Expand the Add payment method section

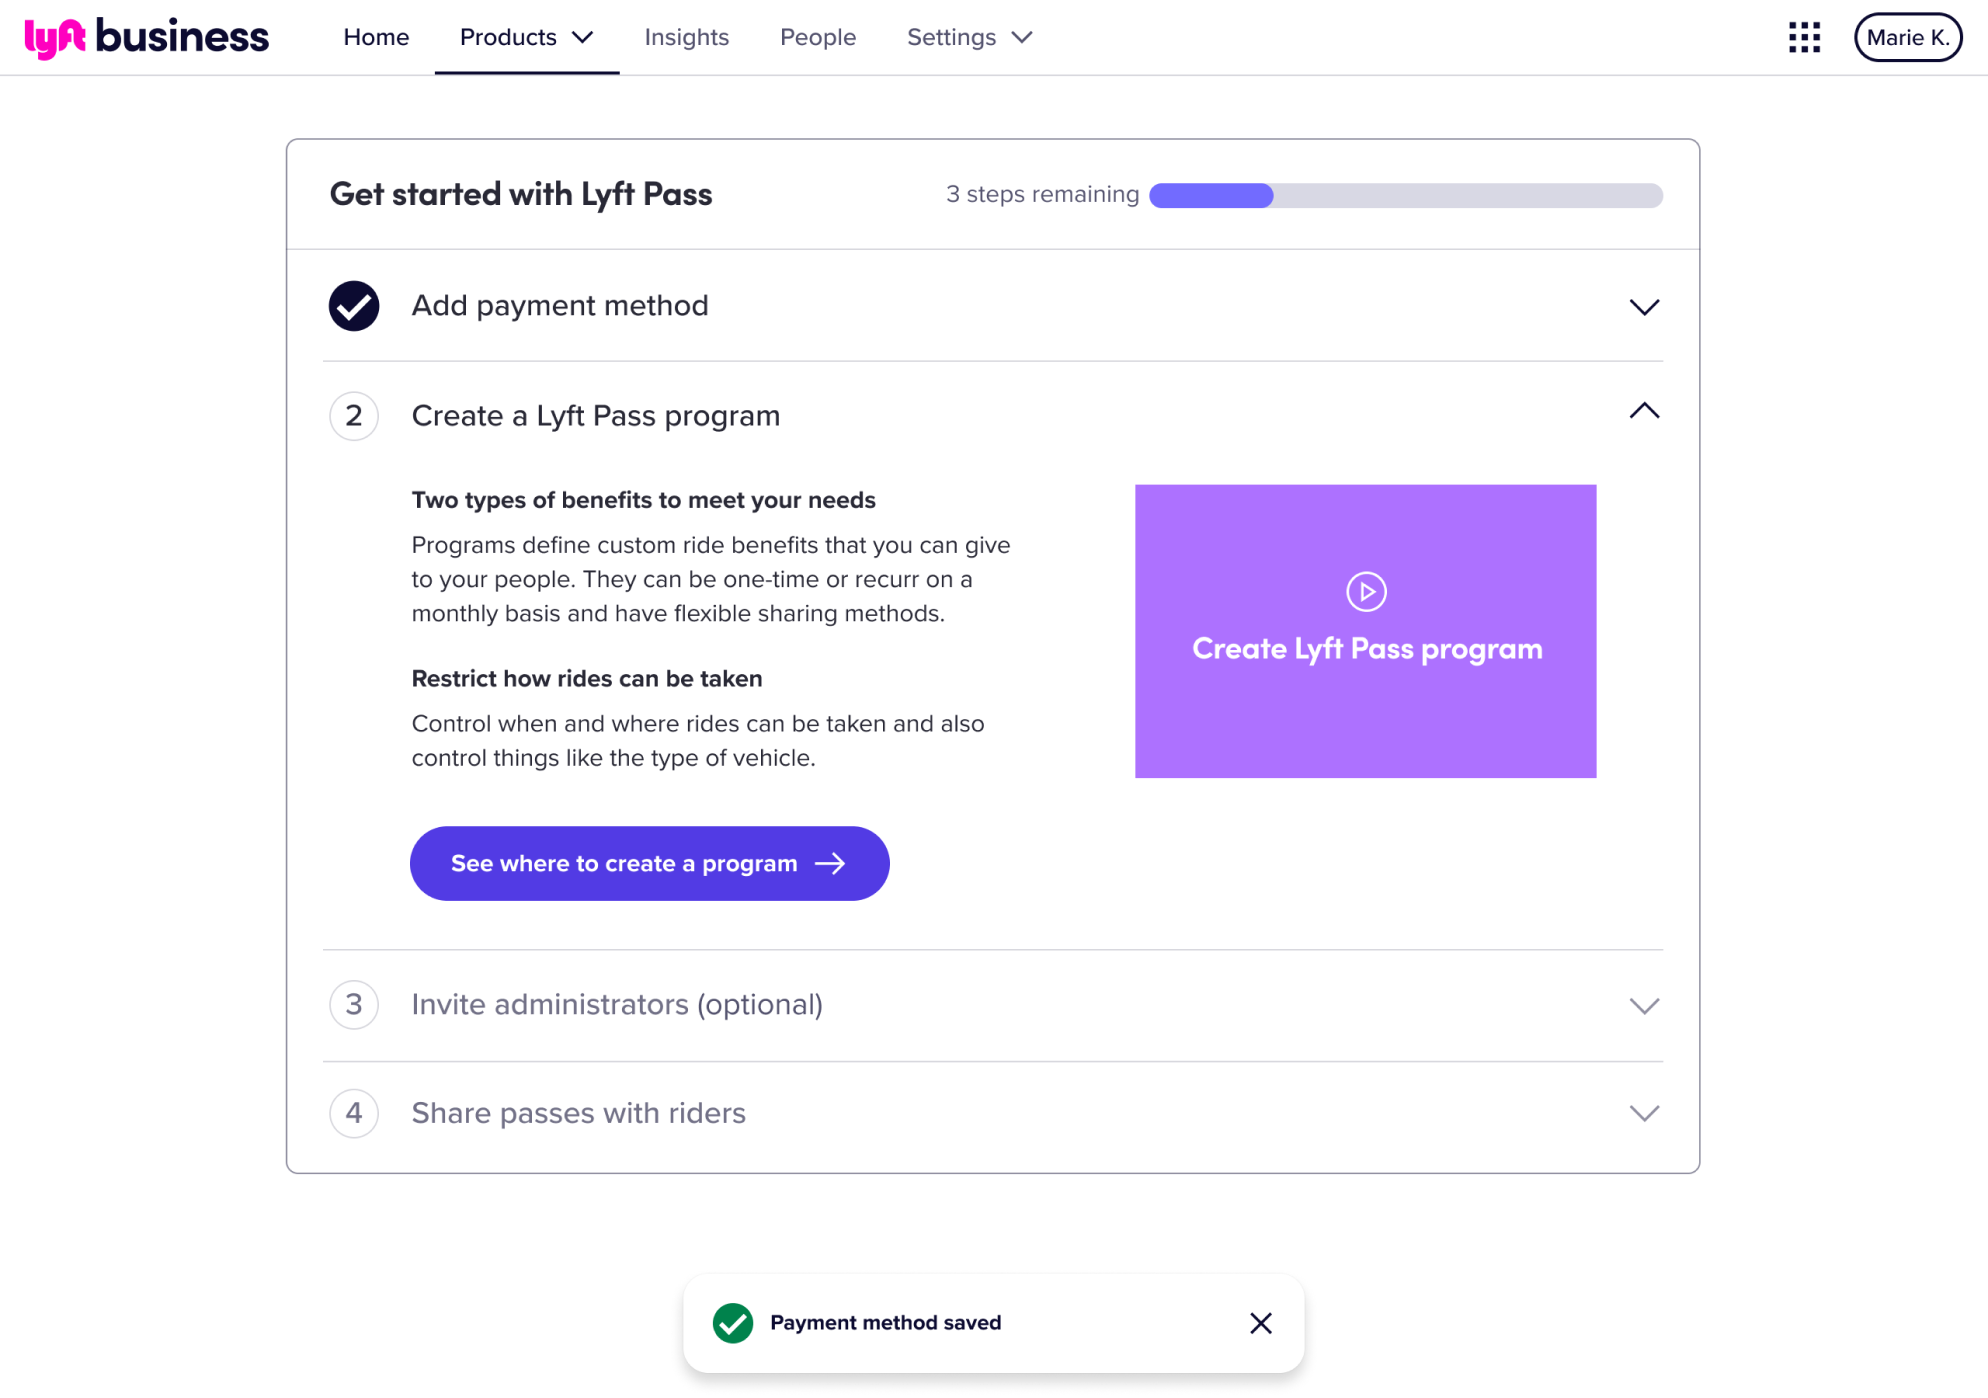(x=1644, y=307)
